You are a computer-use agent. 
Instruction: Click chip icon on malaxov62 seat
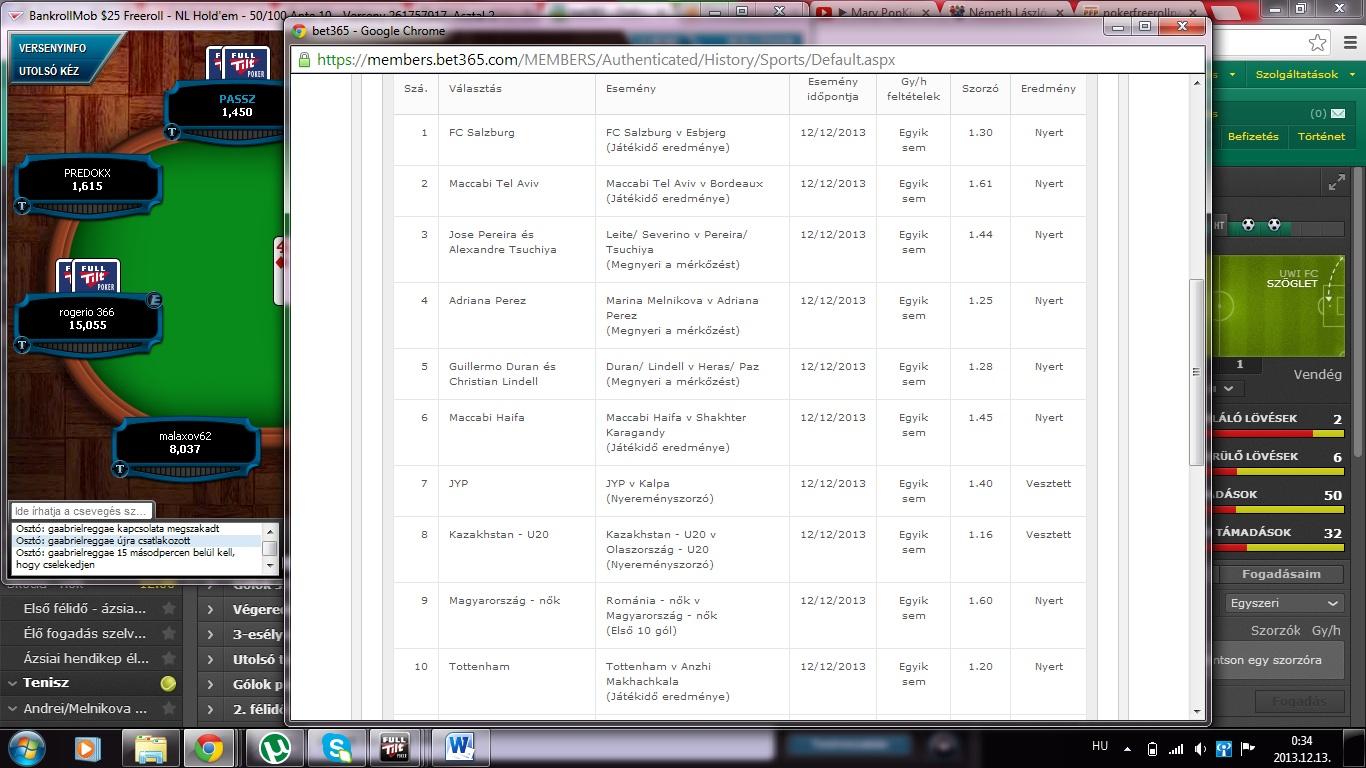click(x=120, y=469)
